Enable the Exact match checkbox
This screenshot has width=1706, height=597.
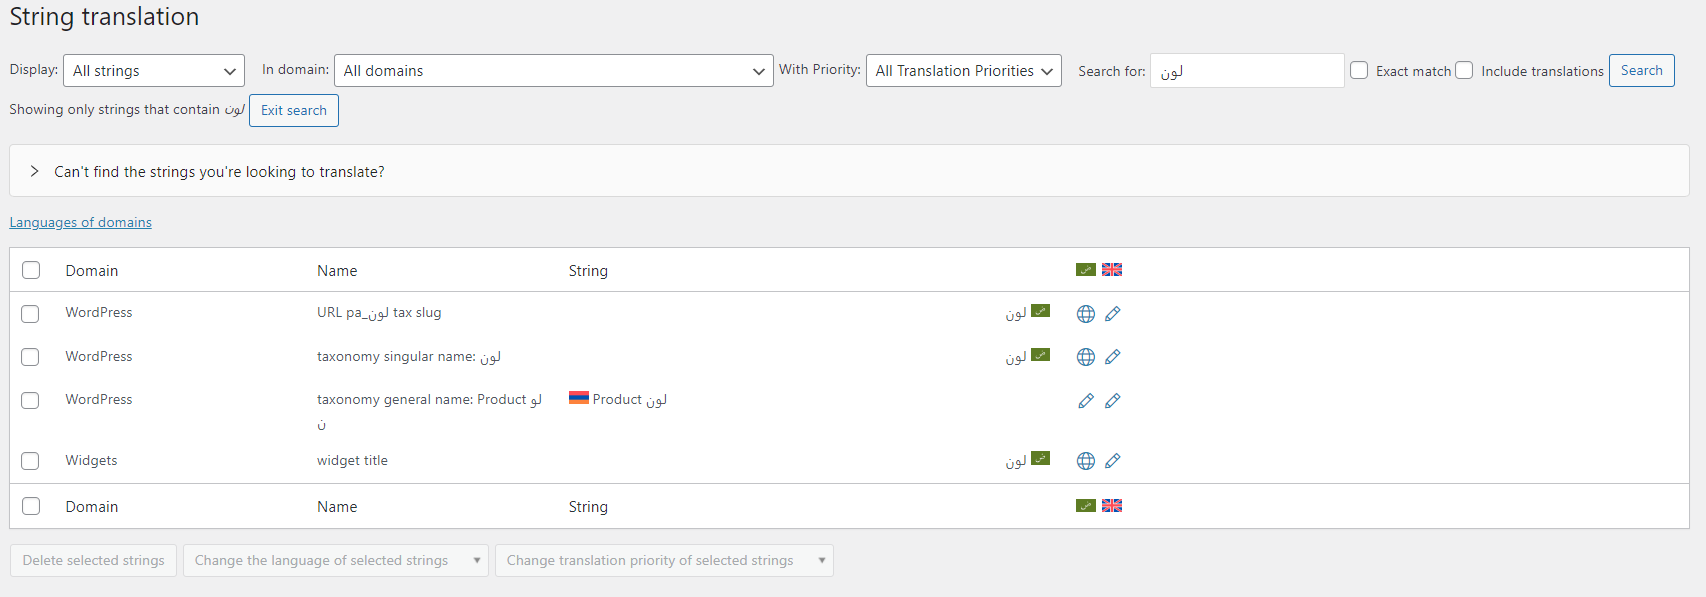[x=1359, y=70]
